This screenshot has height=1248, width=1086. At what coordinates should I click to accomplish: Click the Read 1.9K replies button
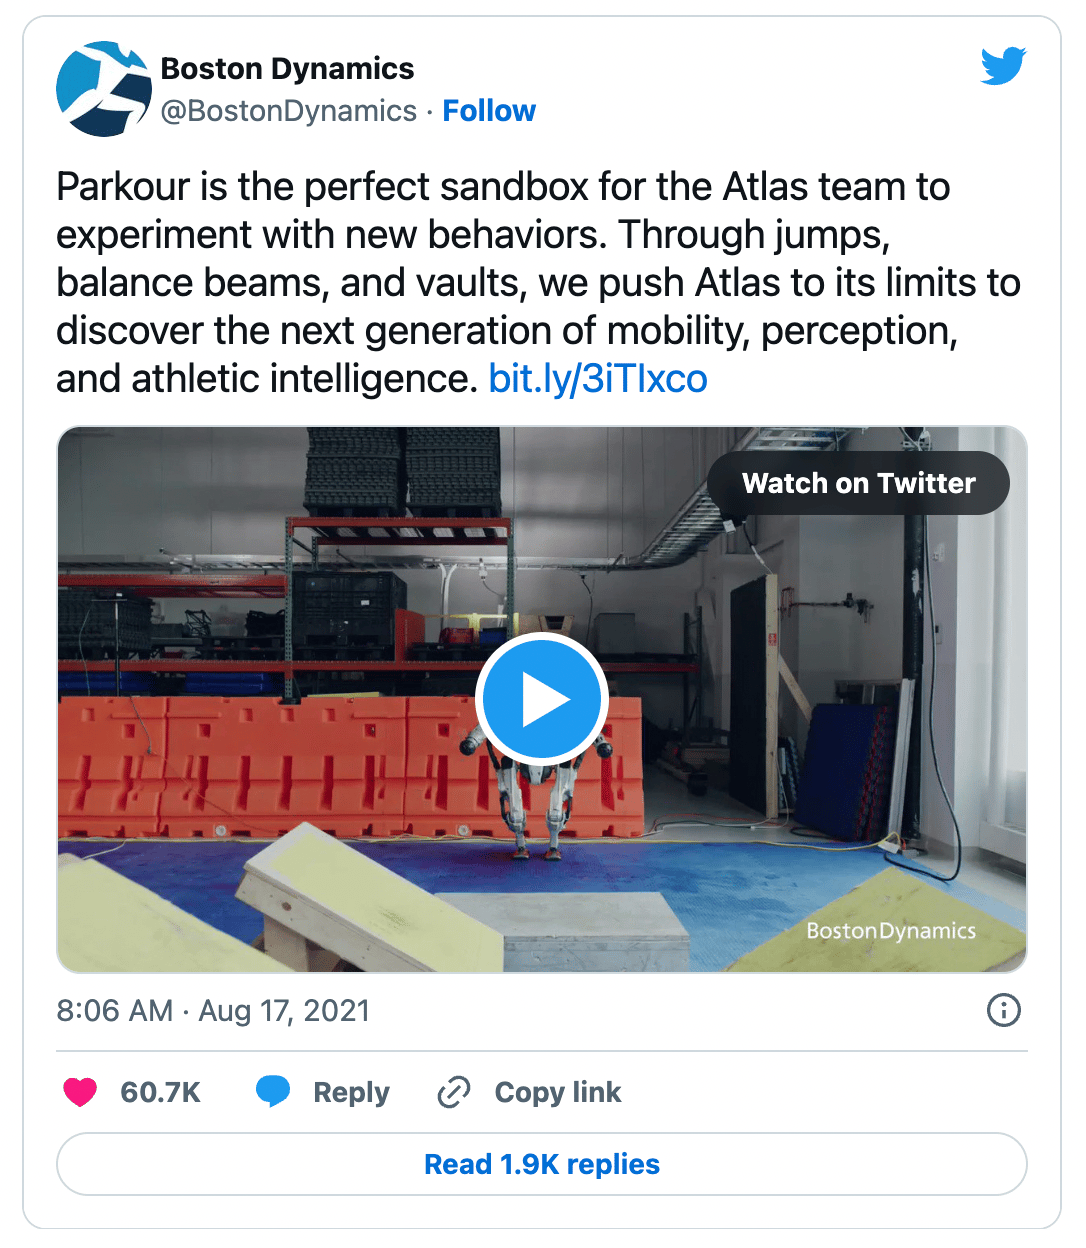point(542,1164)
